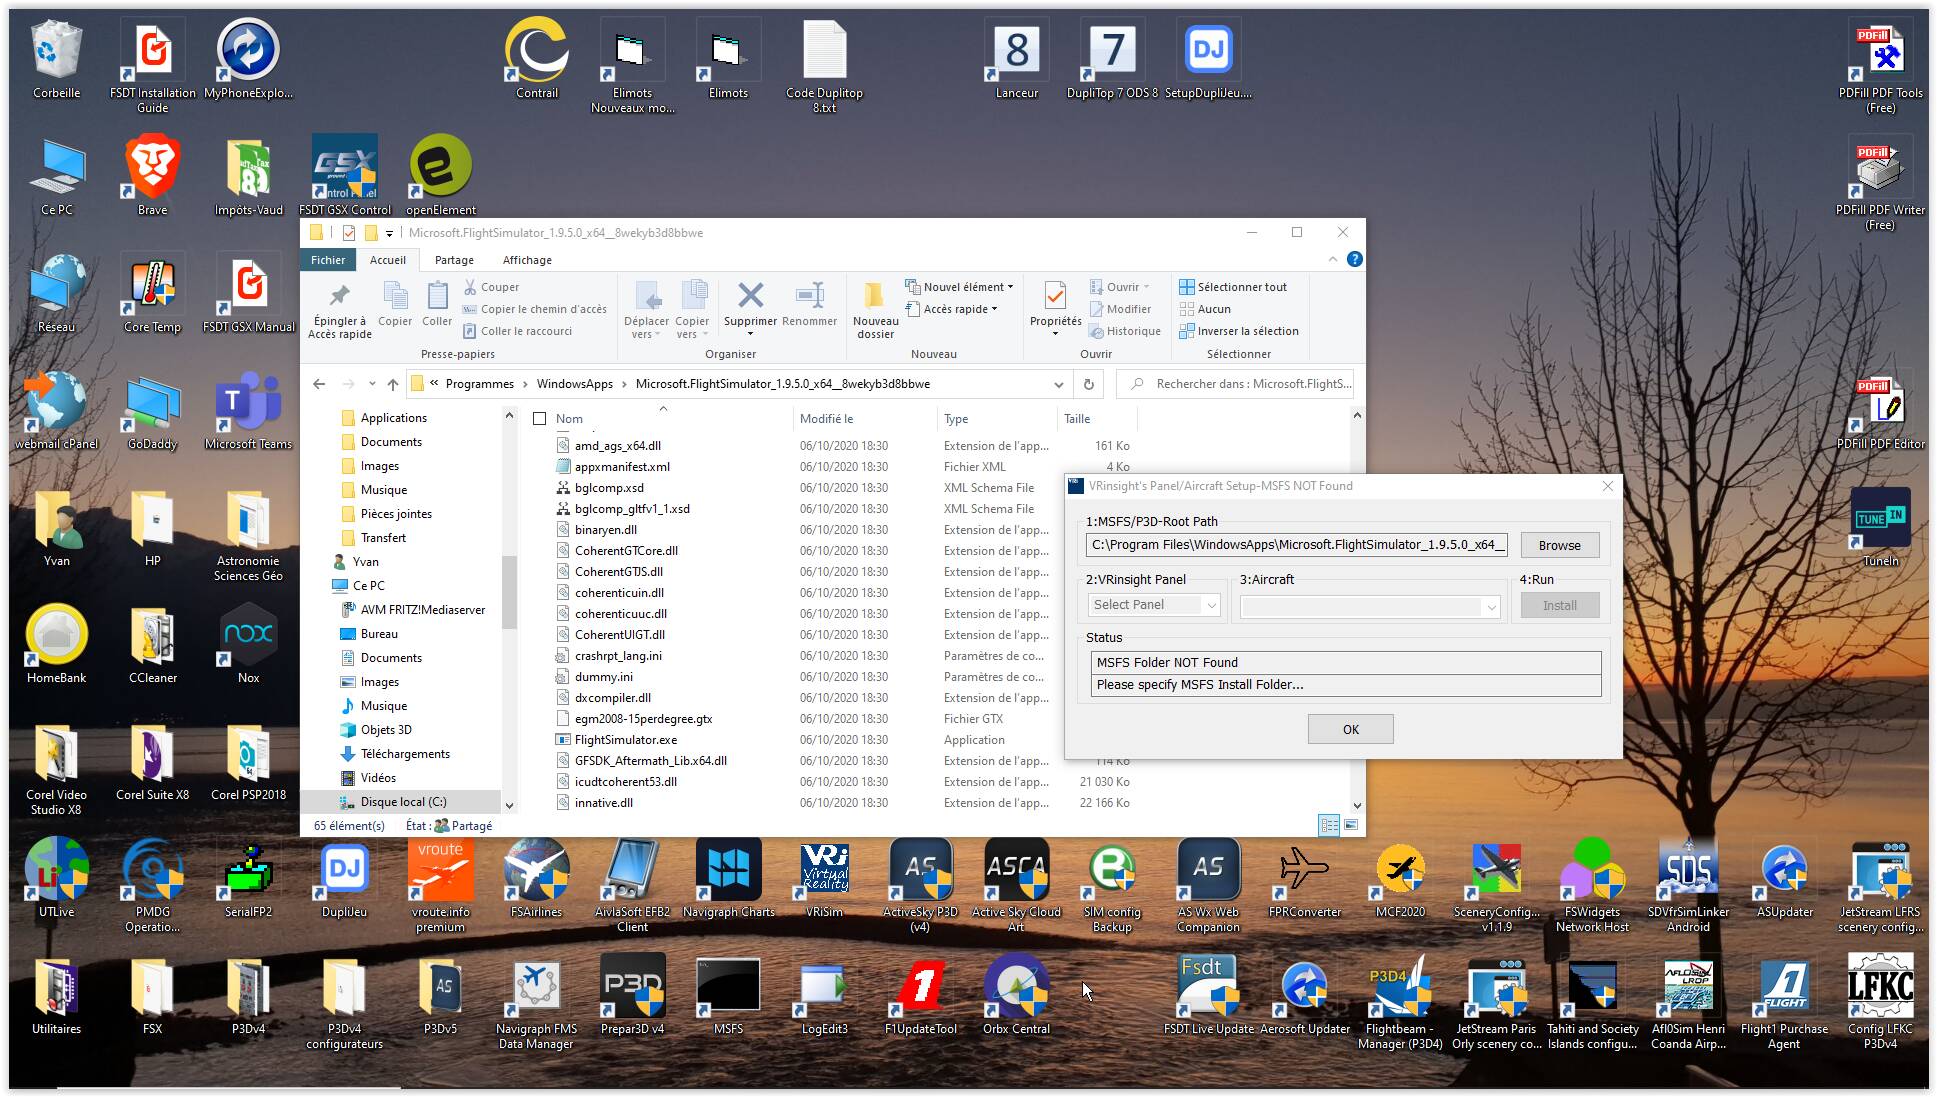Click the Explorer up-arrow navigation button
This screenshot has width=1937, height=1097.
point(393,384)
